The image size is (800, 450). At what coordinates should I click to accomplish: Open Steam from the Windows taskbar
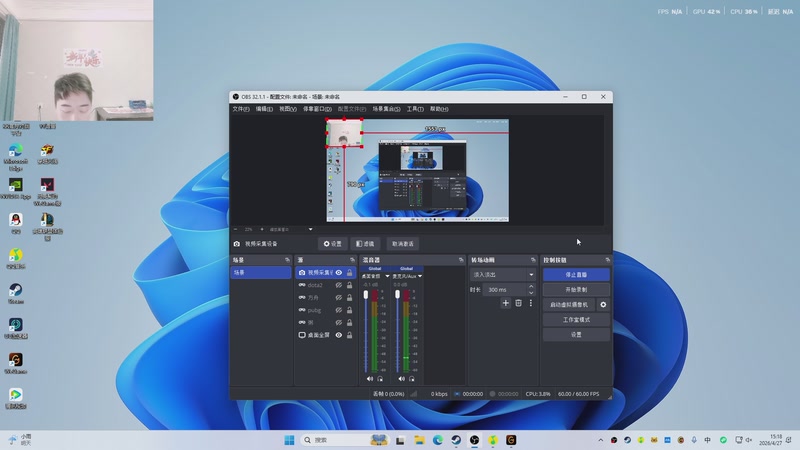tap(456, 440)
